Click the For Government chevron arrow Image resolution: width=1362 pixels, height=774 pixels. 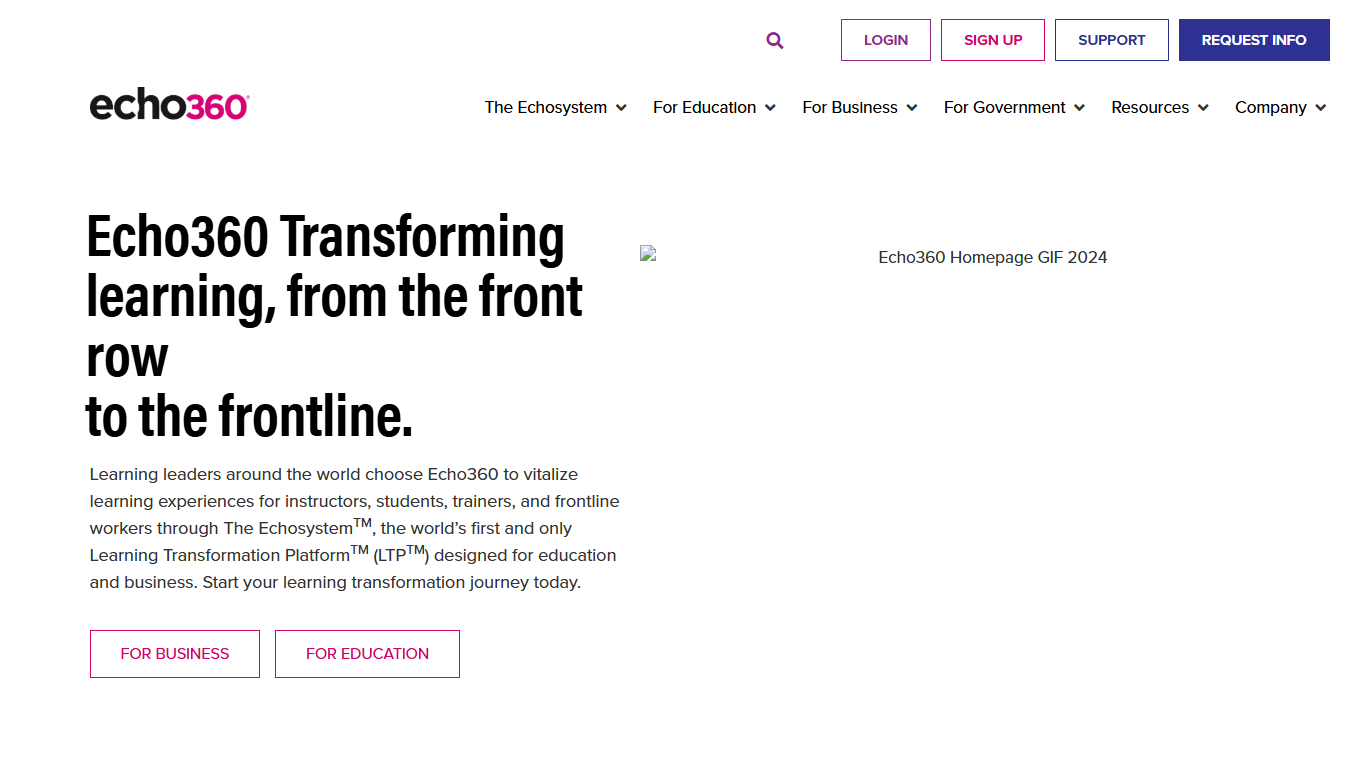[1080, 108]
